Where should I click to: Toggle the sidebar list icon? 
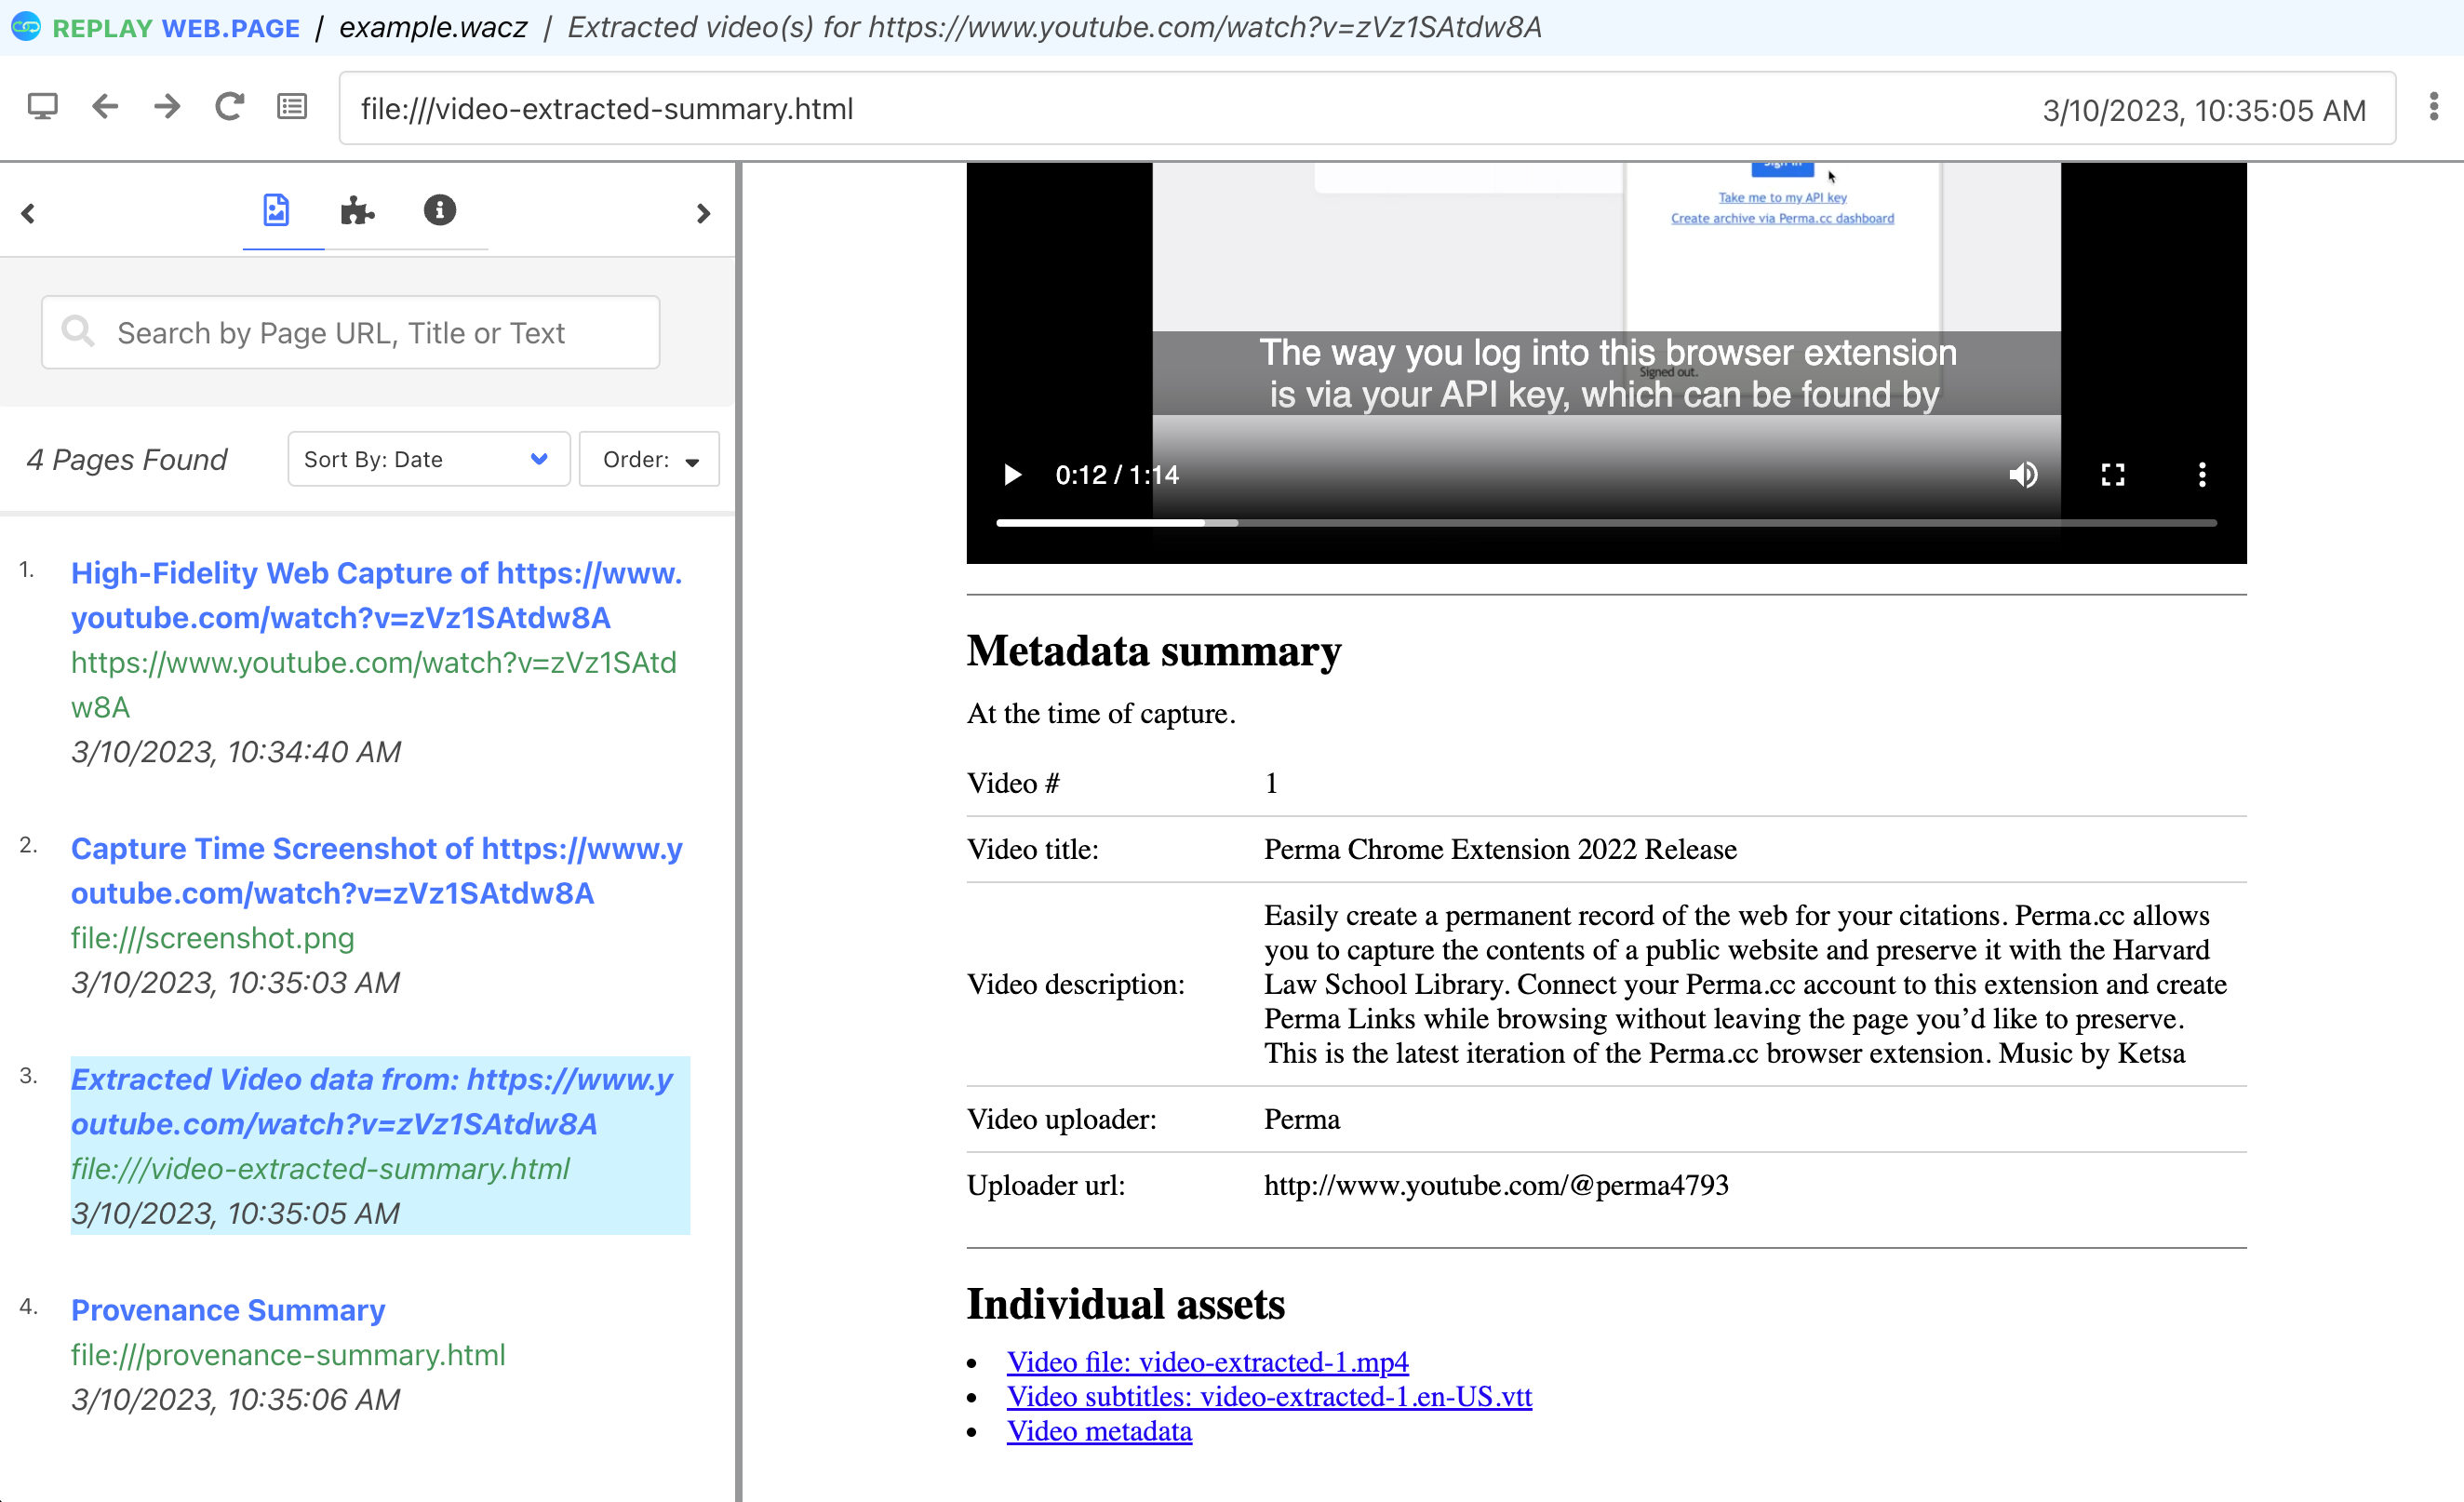pos(292,107)
